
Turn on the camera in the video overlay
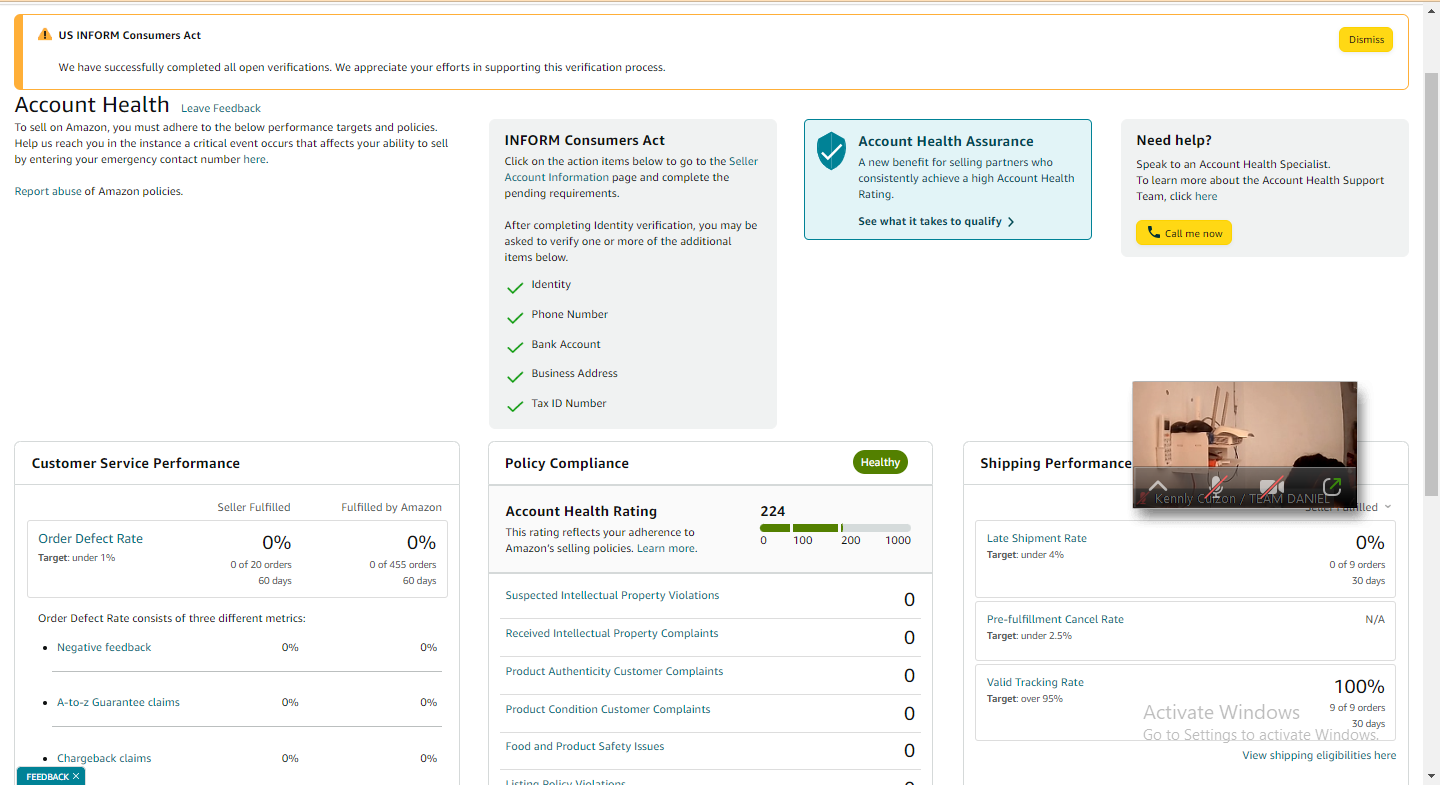1272,487
